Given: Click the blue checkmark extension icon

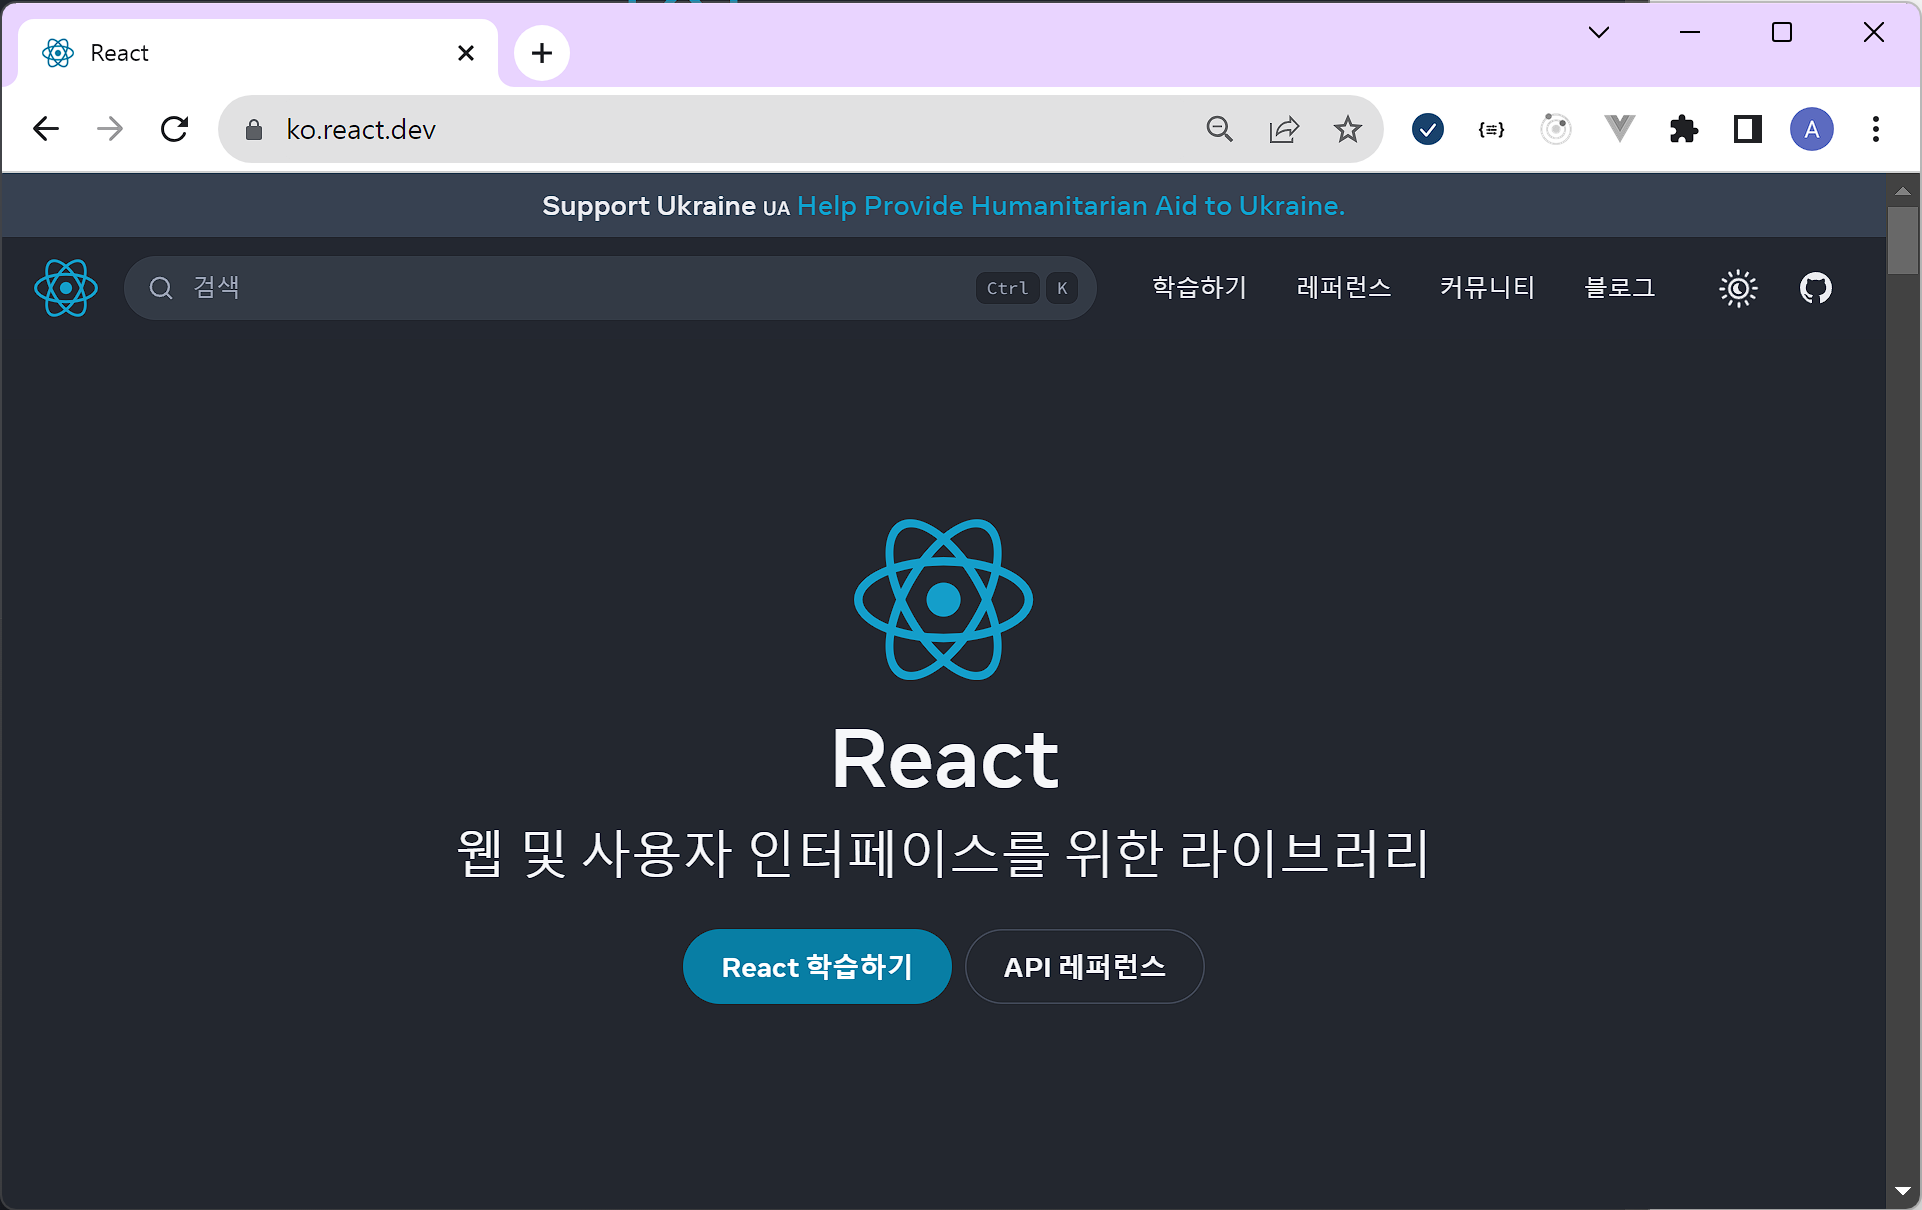Looking at the screenshot, I should point(1427,130).
